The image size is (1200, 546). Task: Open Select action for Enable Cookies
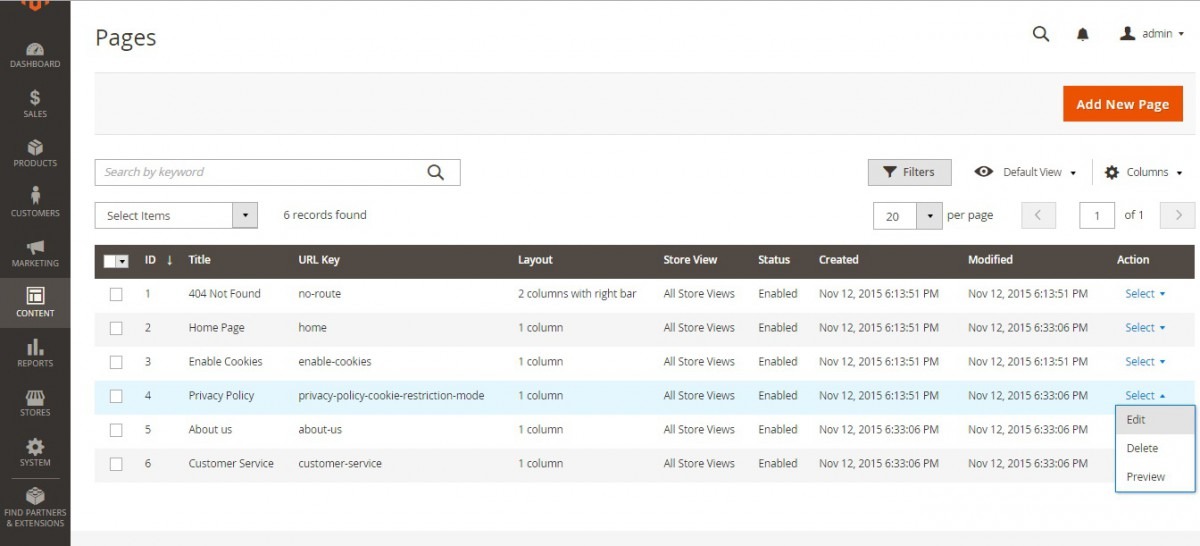(x=1145, y=362)
